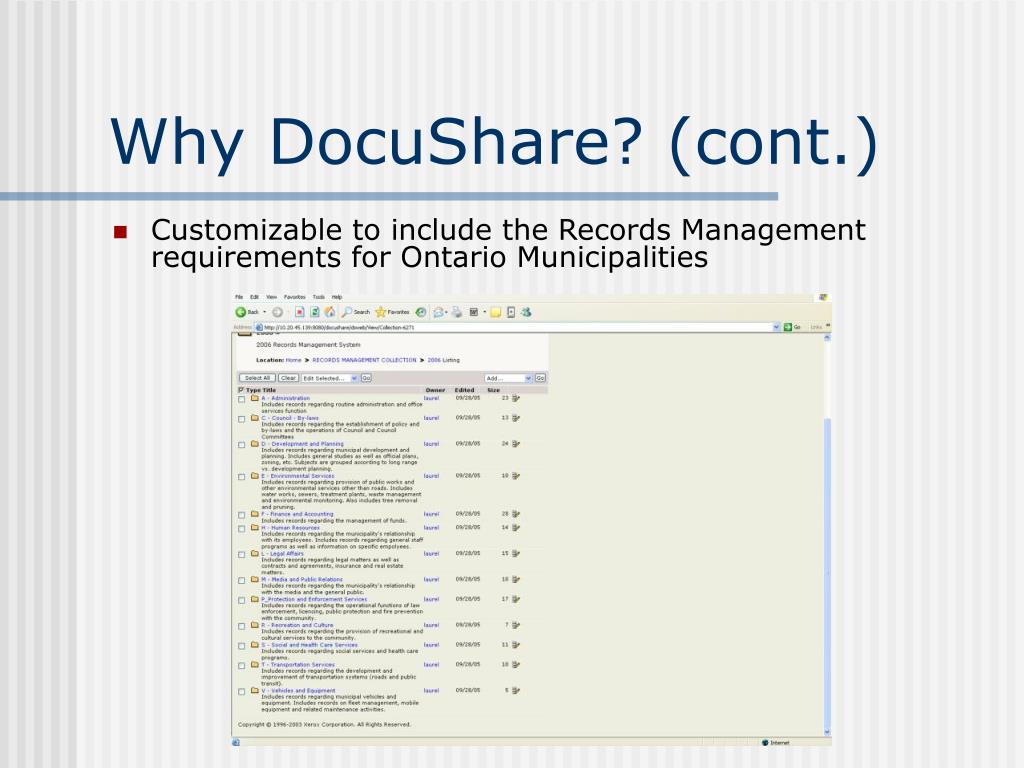The image size is (1024, 768).
Task: Click the Messenger toolbar icon
Action: (526, 312)
